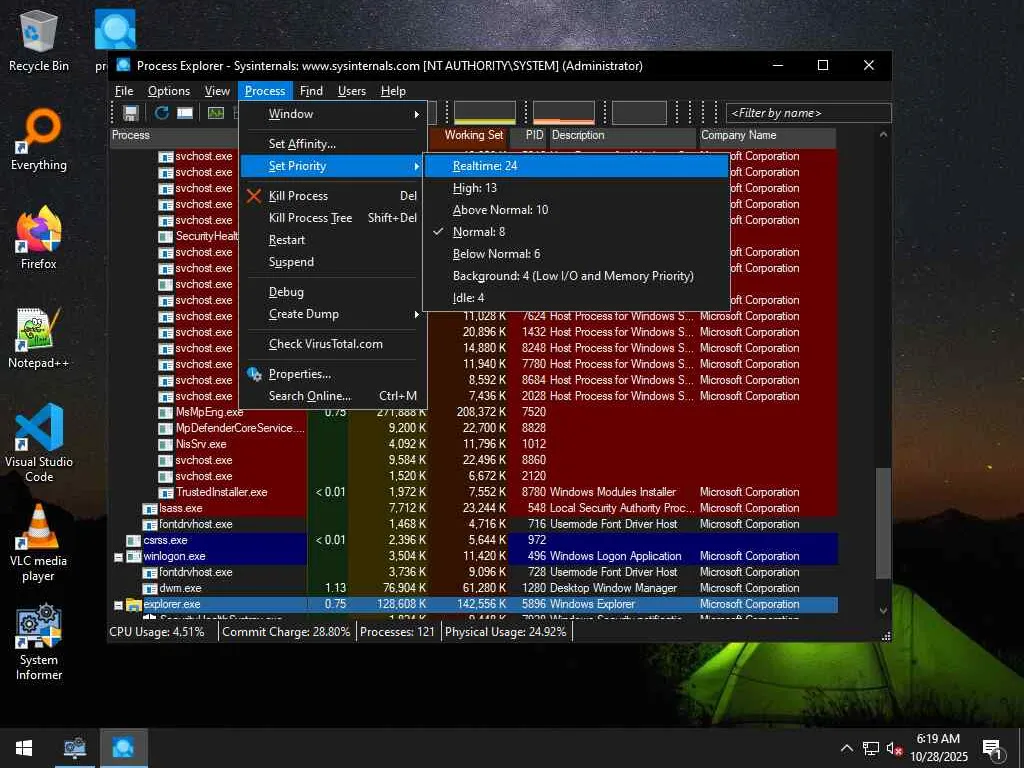Sort by the PID column header
This screenshot has height=768, width=1024.
(528, 135)
